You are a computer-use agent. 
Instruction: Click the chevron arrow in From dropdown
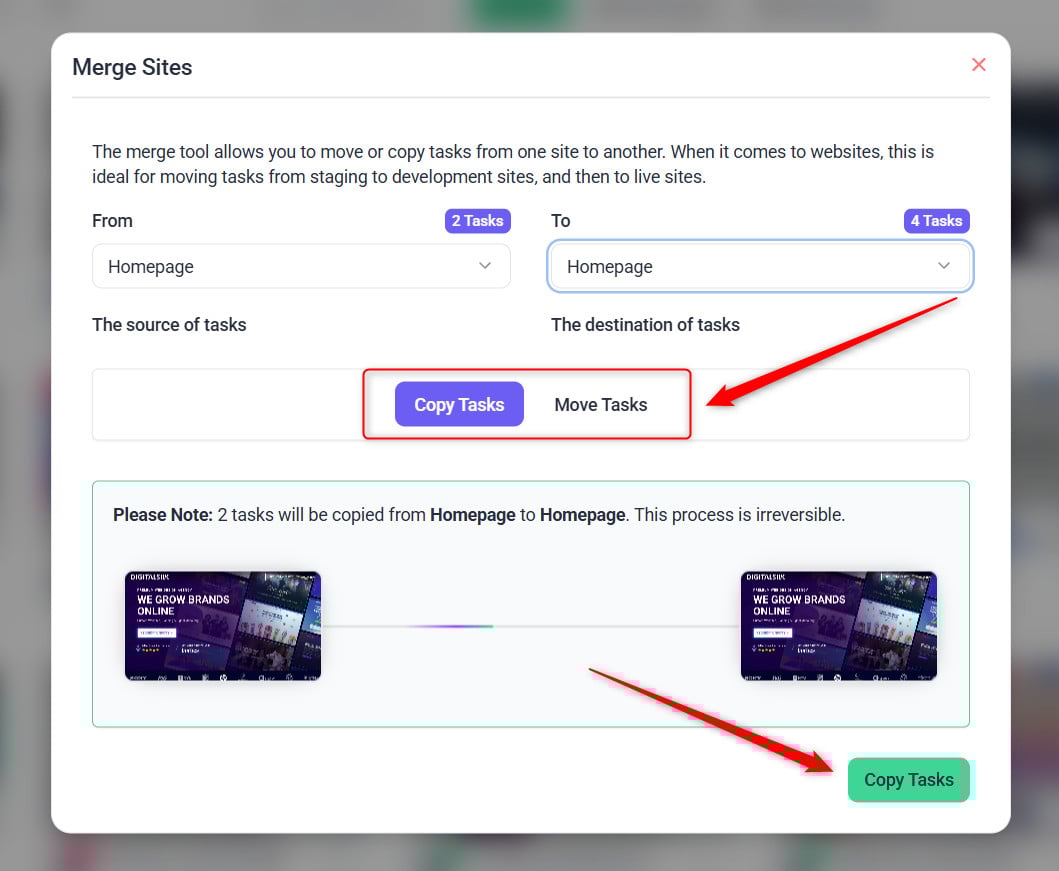point(485,266)
